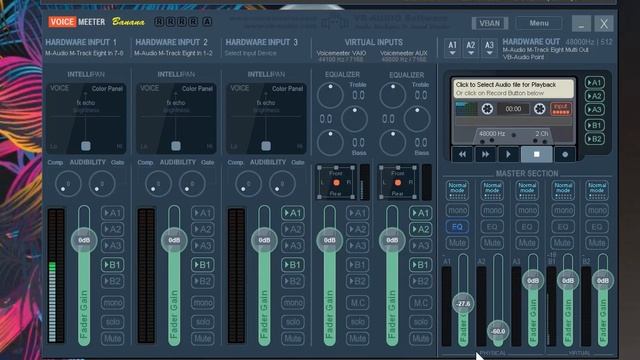Toggle B2 routing on Hardware Input 3
640x360 pixels.
coord(292,281)
